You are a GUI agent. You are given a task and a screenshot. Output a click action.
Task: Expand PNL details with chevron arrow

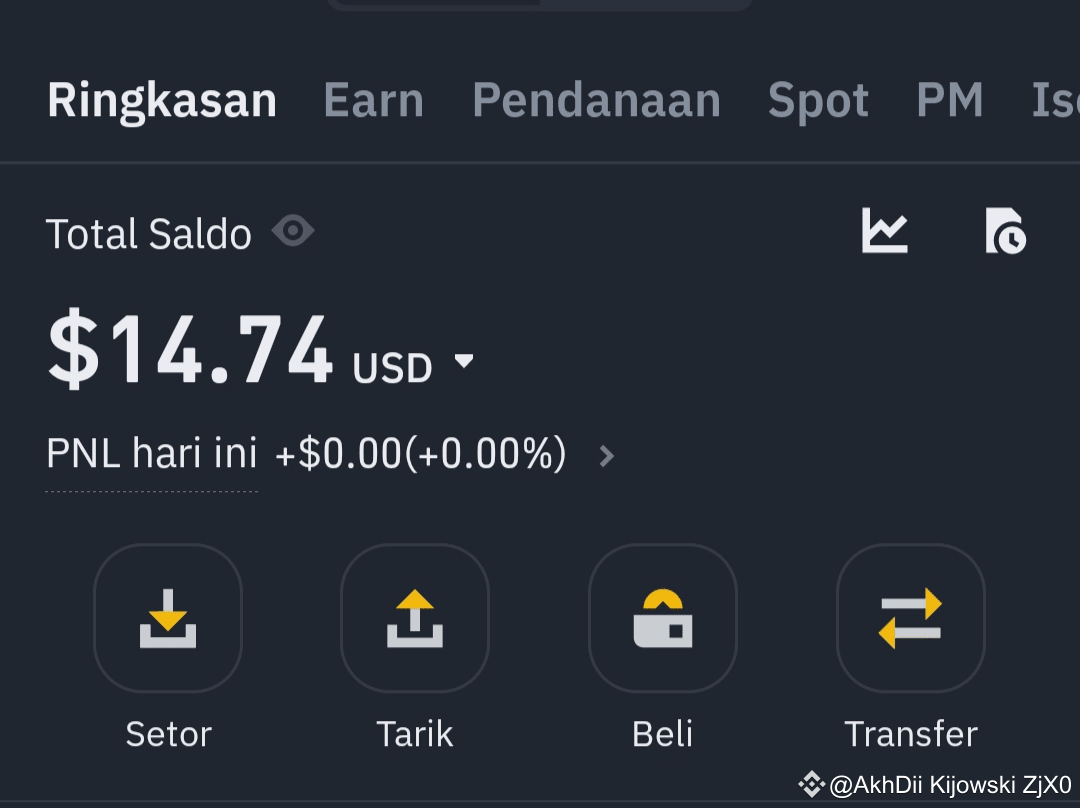click(606, 457)
